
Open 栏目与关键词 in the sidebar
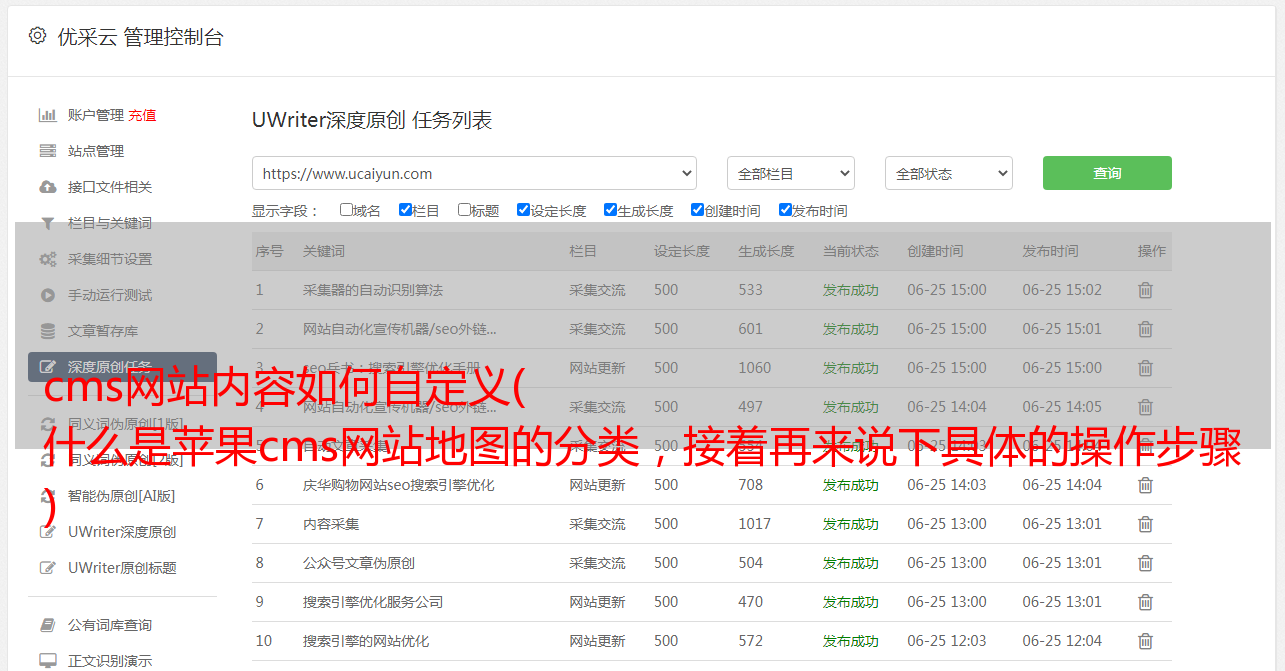110,223
